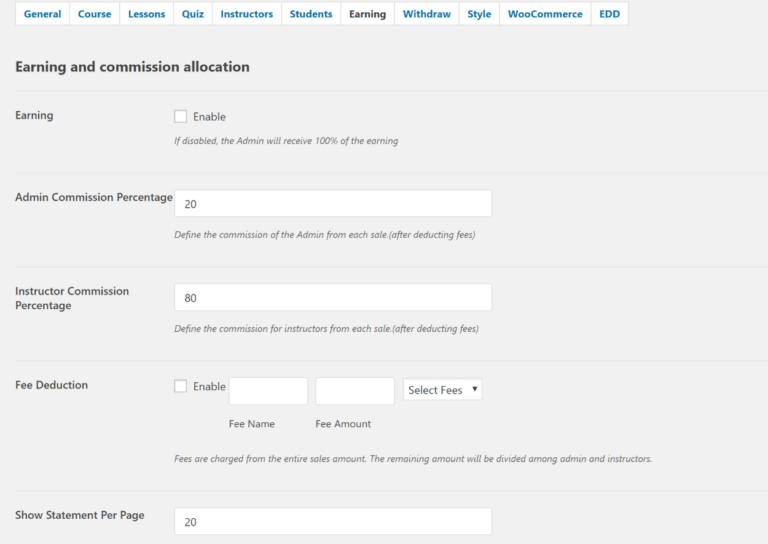Open the Style tab
This screenshot has height=544, width=768.
pos(479,14)
